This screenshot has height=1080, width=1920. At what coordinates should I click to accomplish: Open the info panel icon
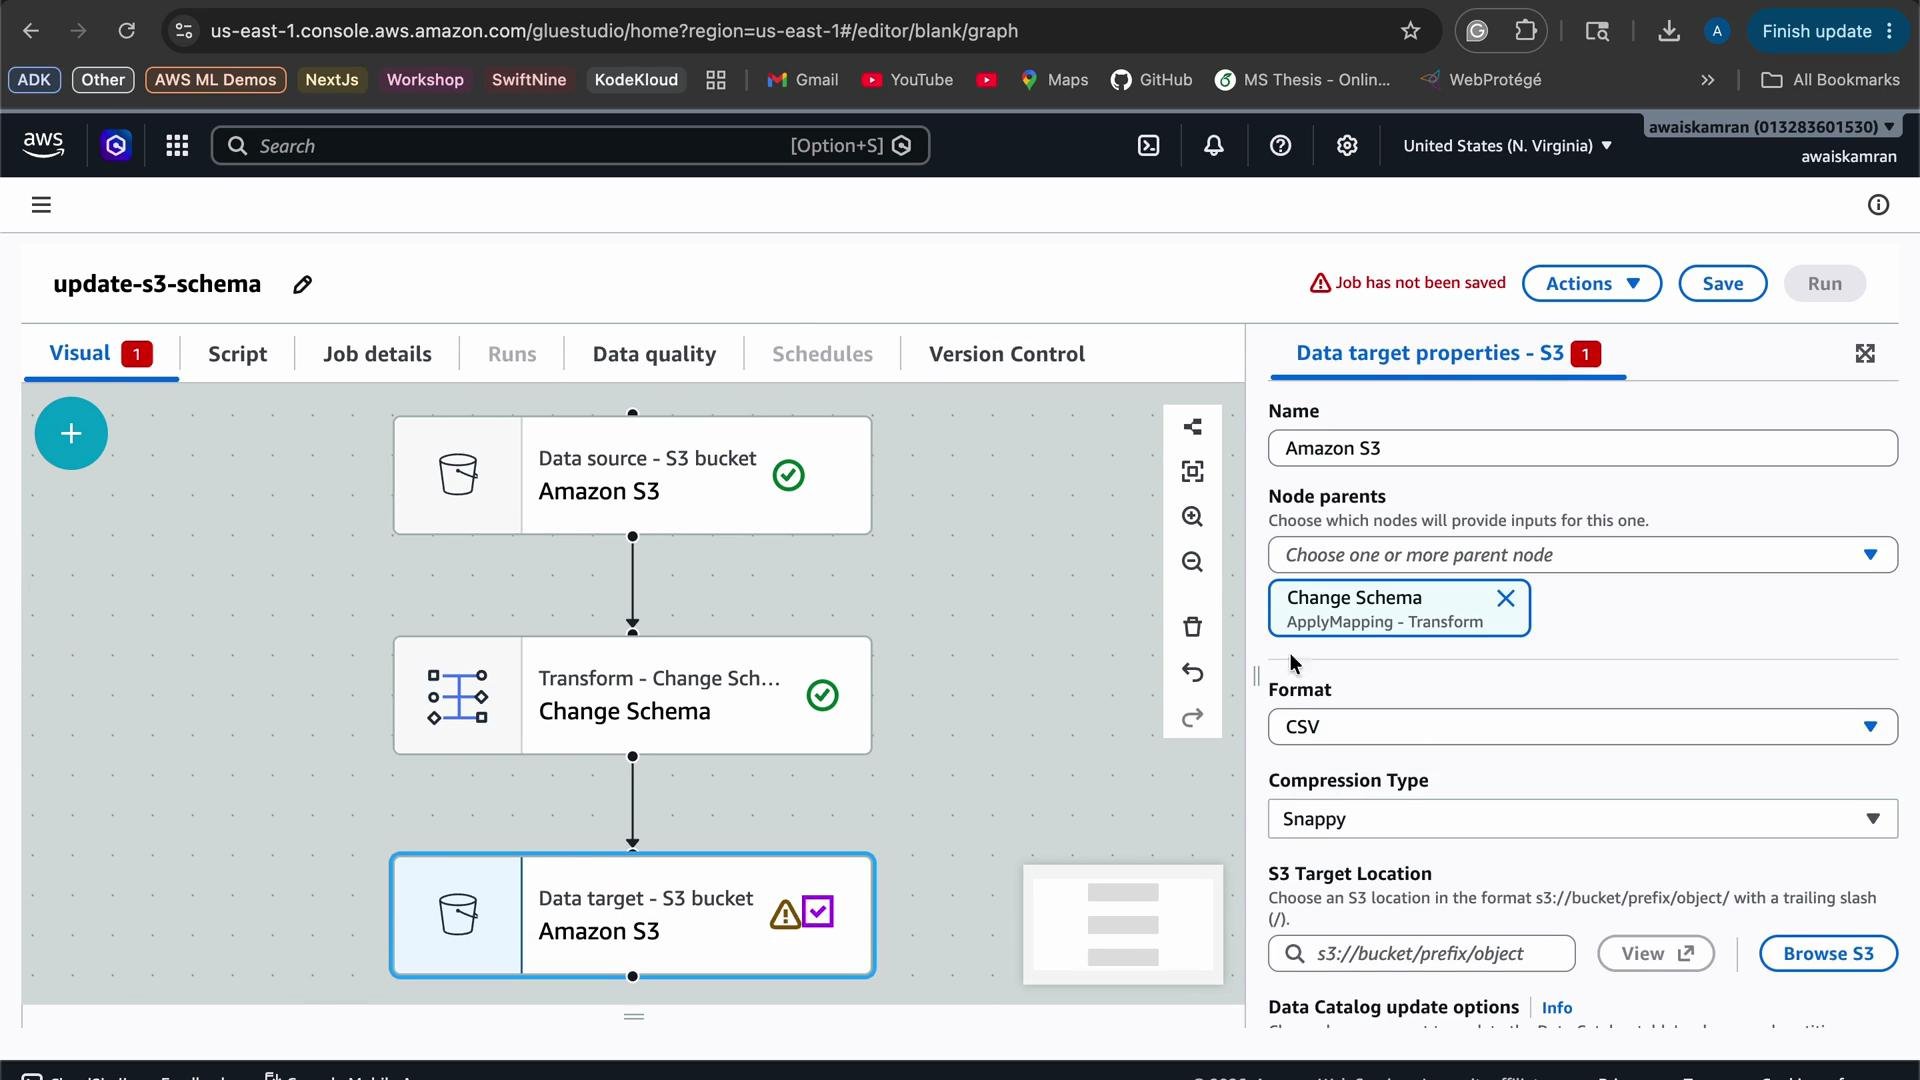(1878, 205)
